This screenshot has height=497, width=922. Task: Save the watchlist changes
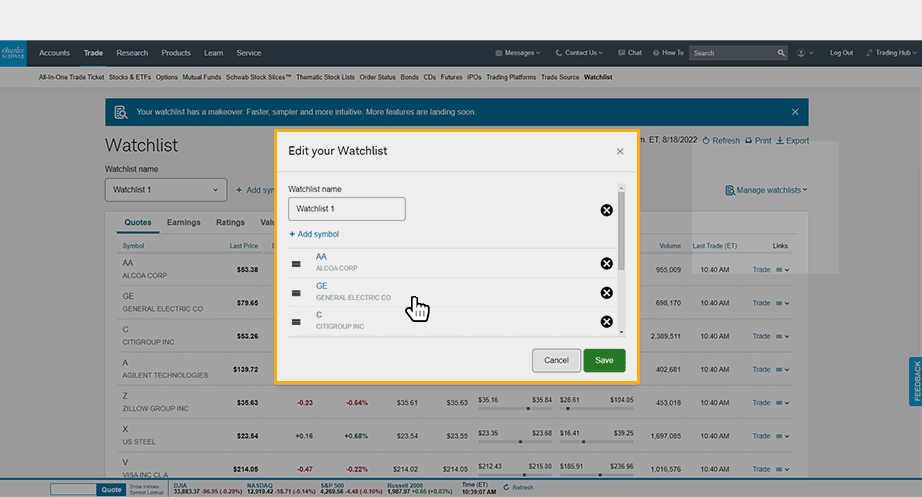pos(604,360)
